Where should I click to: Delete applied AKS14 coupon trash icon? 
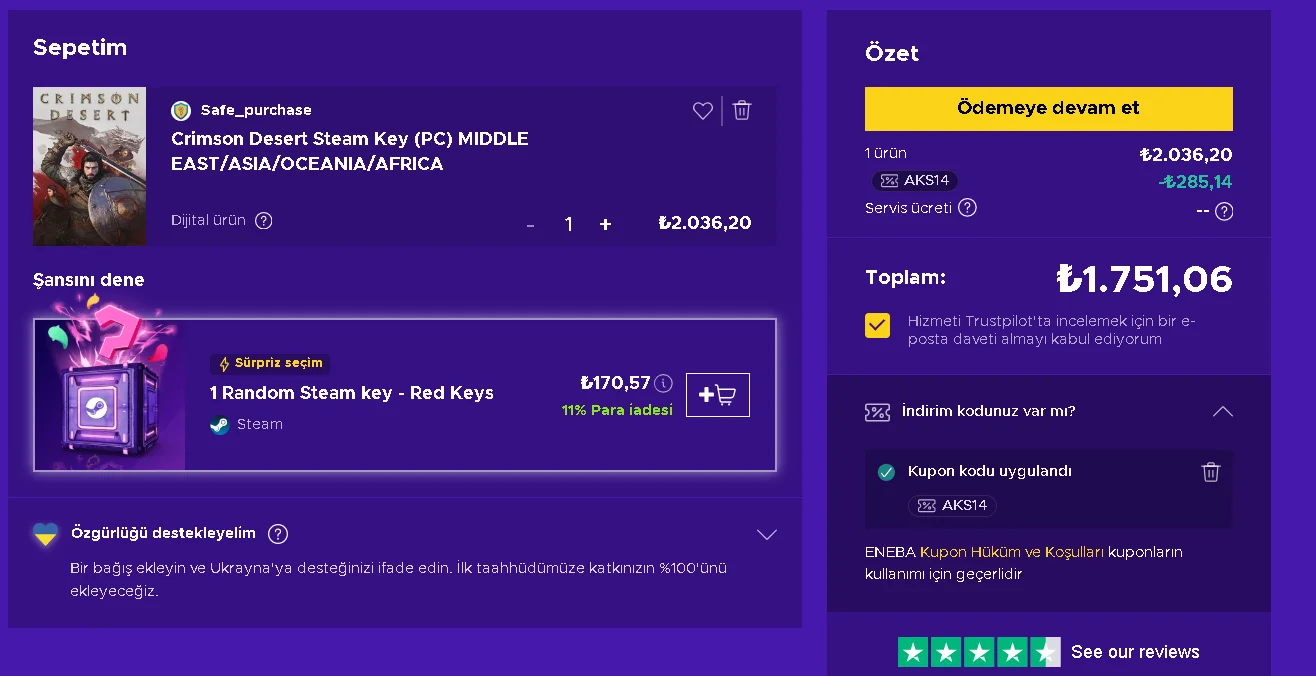[x=1211, y=472]
